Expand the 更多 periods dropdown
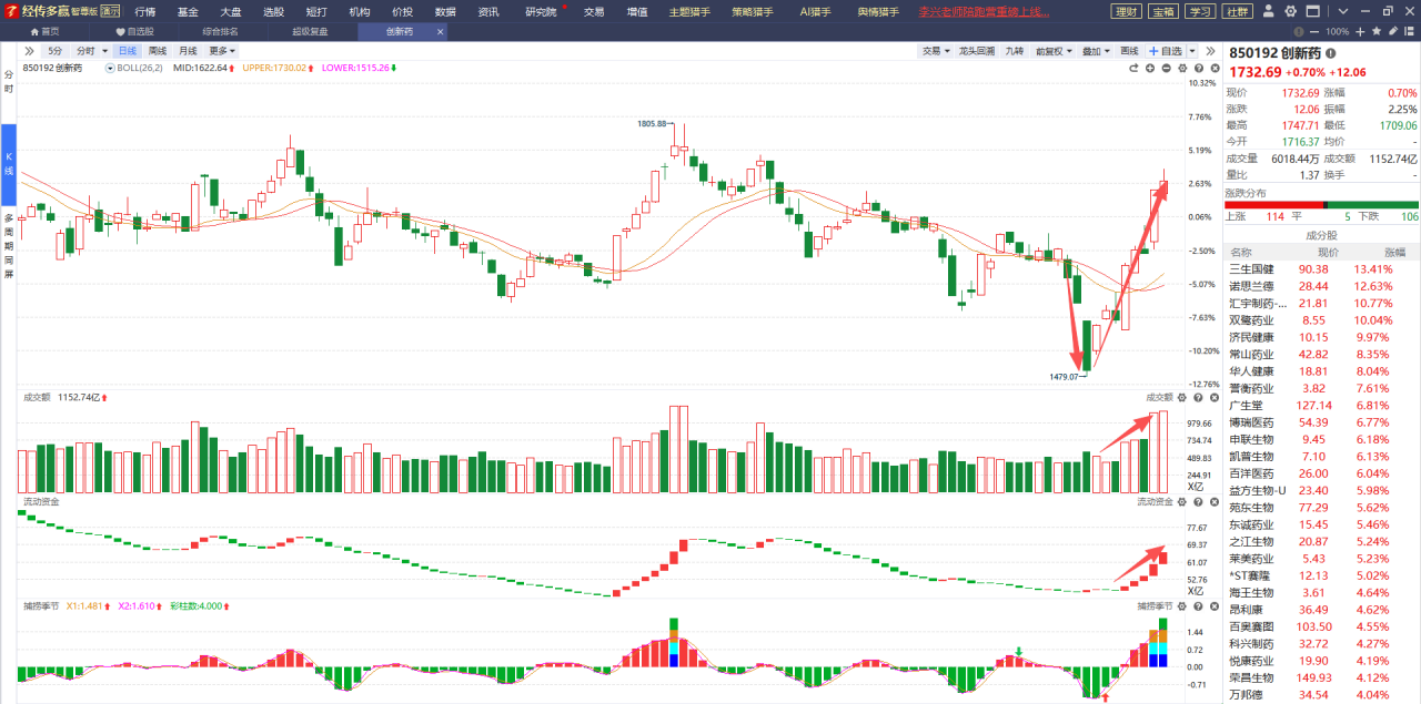This screenshot has width=1421, height=704. tap(222, 51)
